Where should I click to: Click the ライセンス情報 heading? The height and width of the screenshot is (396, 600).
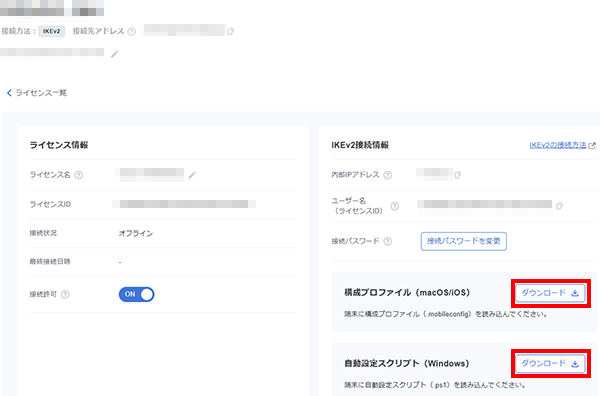59,145
